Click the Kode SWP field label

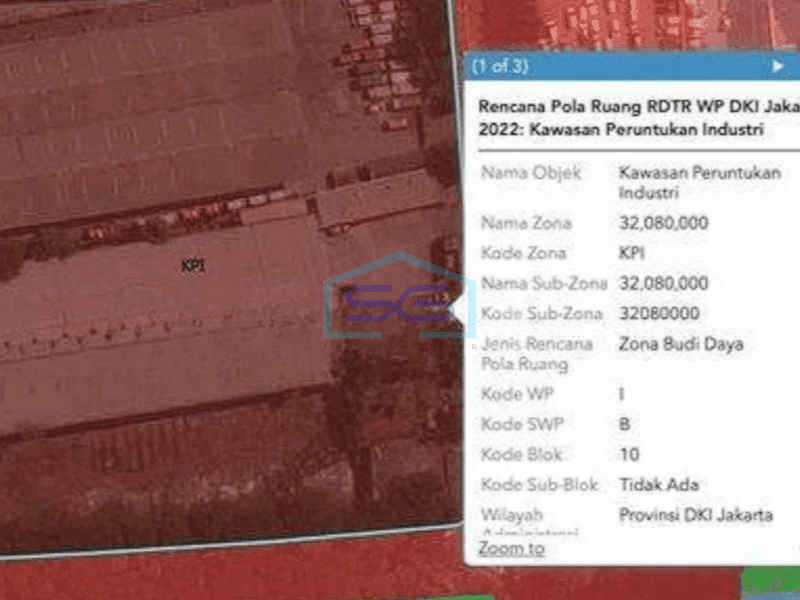point(521,424)
